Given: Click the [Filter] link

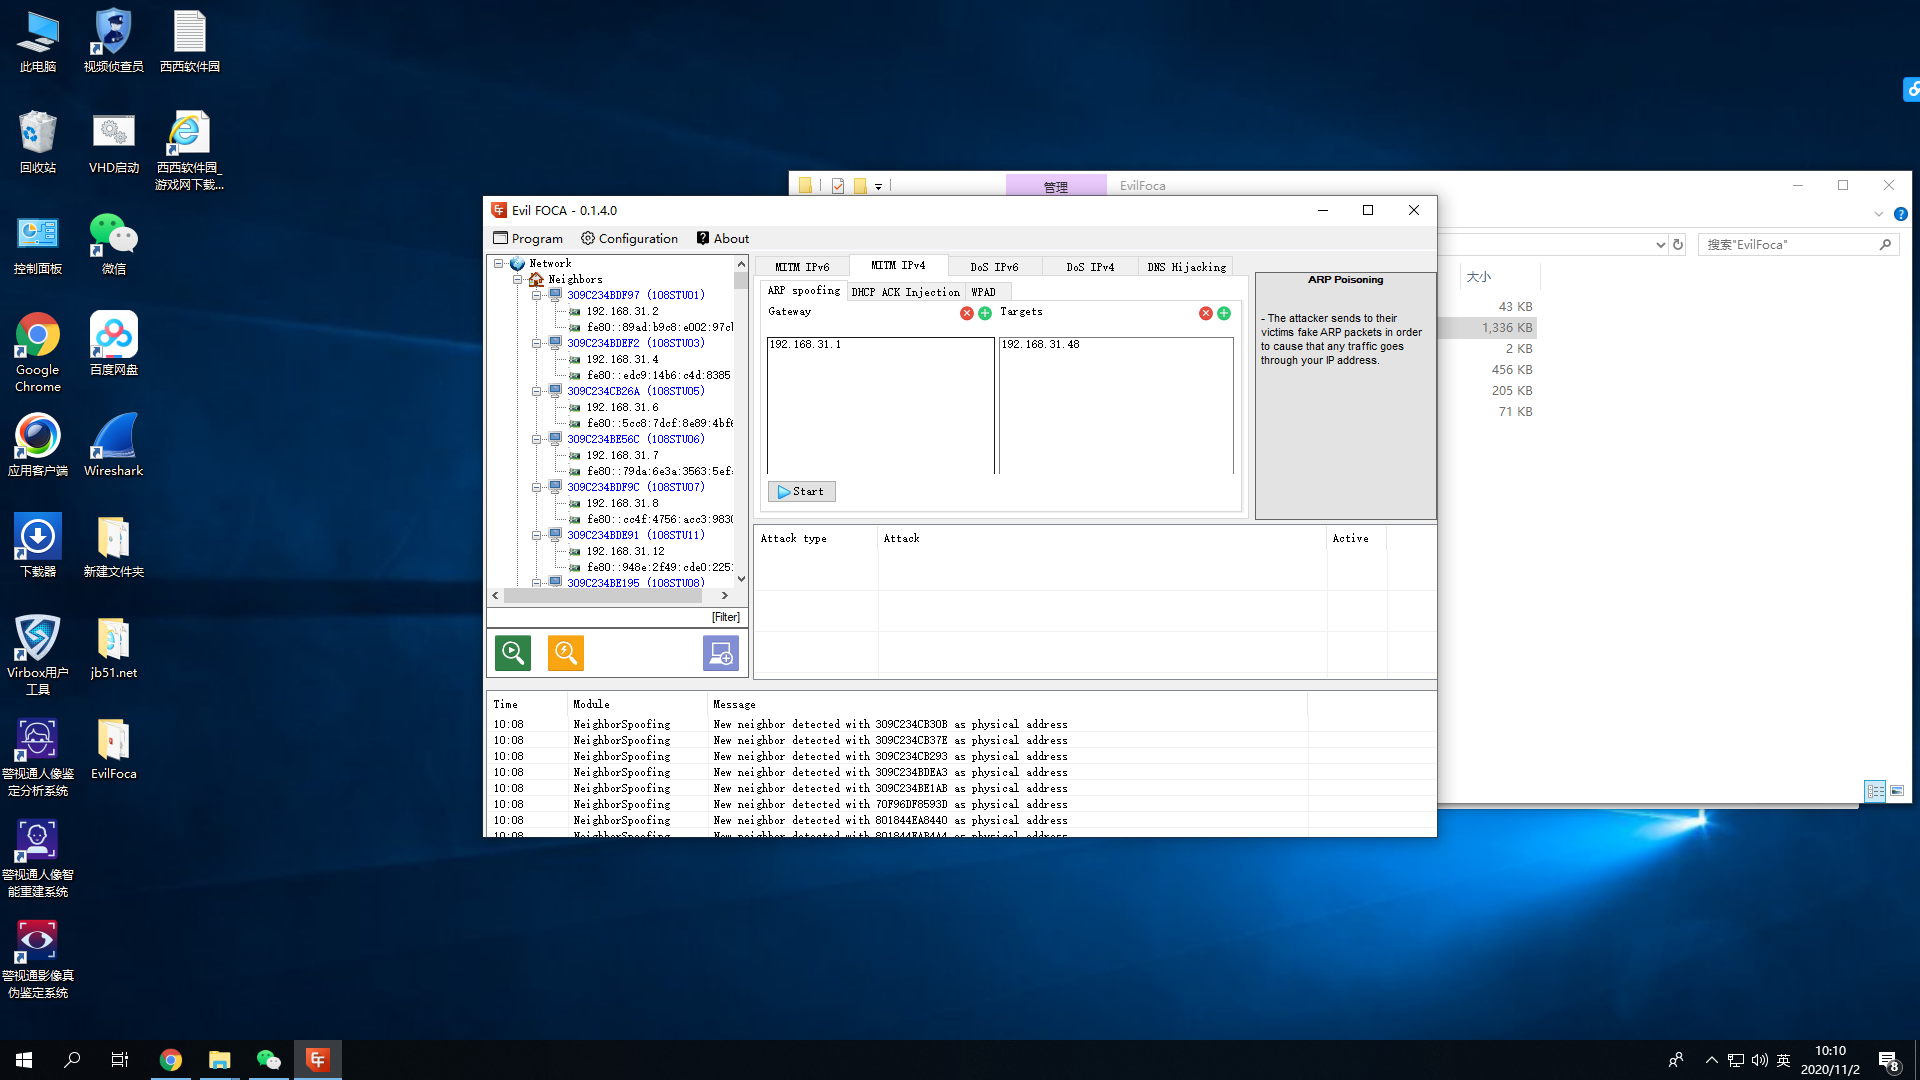Looking at the screenshot, I should click(726, 617).
